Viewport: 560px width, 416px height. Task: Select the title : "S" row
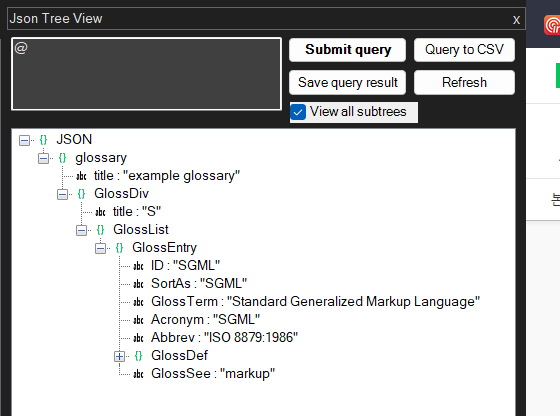pyautogui.click(x=137, y=212)
